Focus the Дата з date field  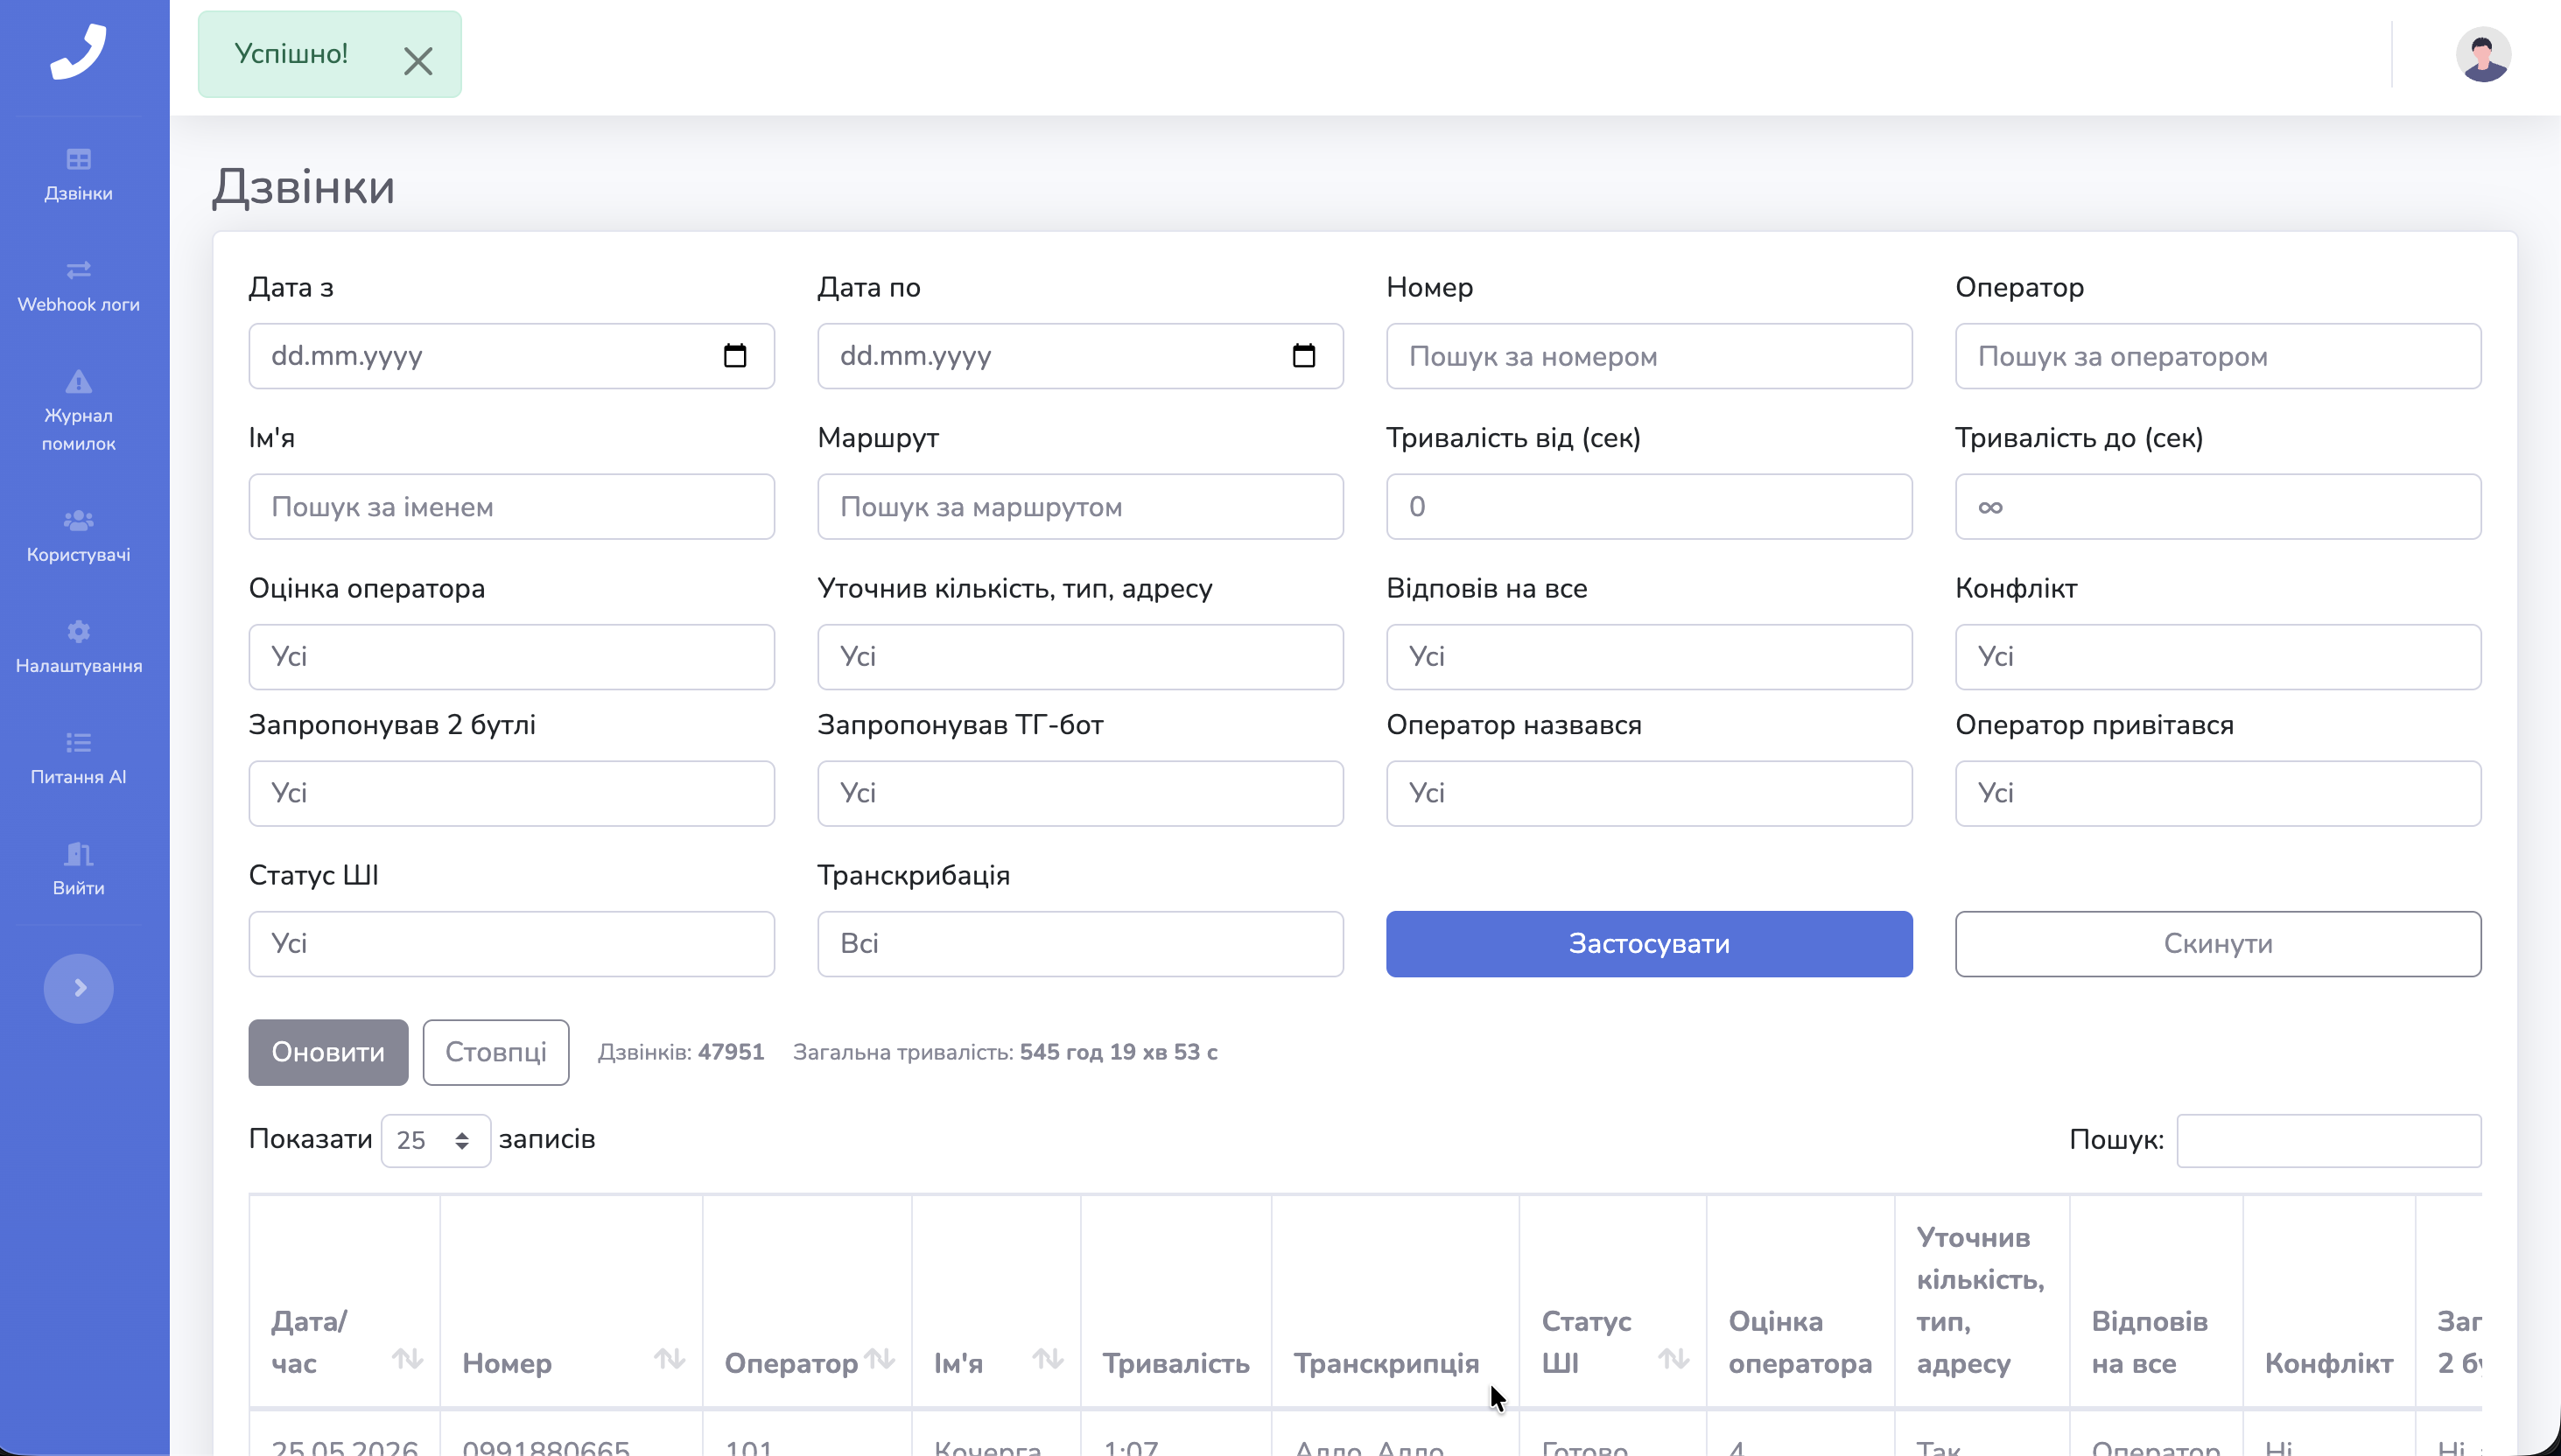pos(511,356)
